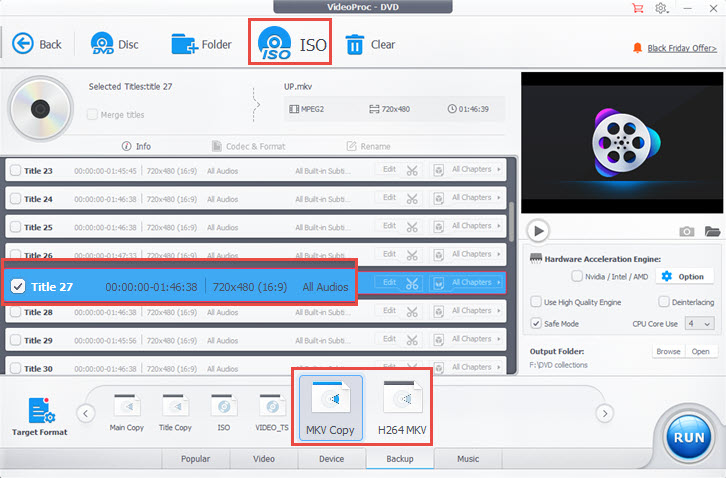
Task: Check the Title 29 checkbox
Action: (15, 340)
